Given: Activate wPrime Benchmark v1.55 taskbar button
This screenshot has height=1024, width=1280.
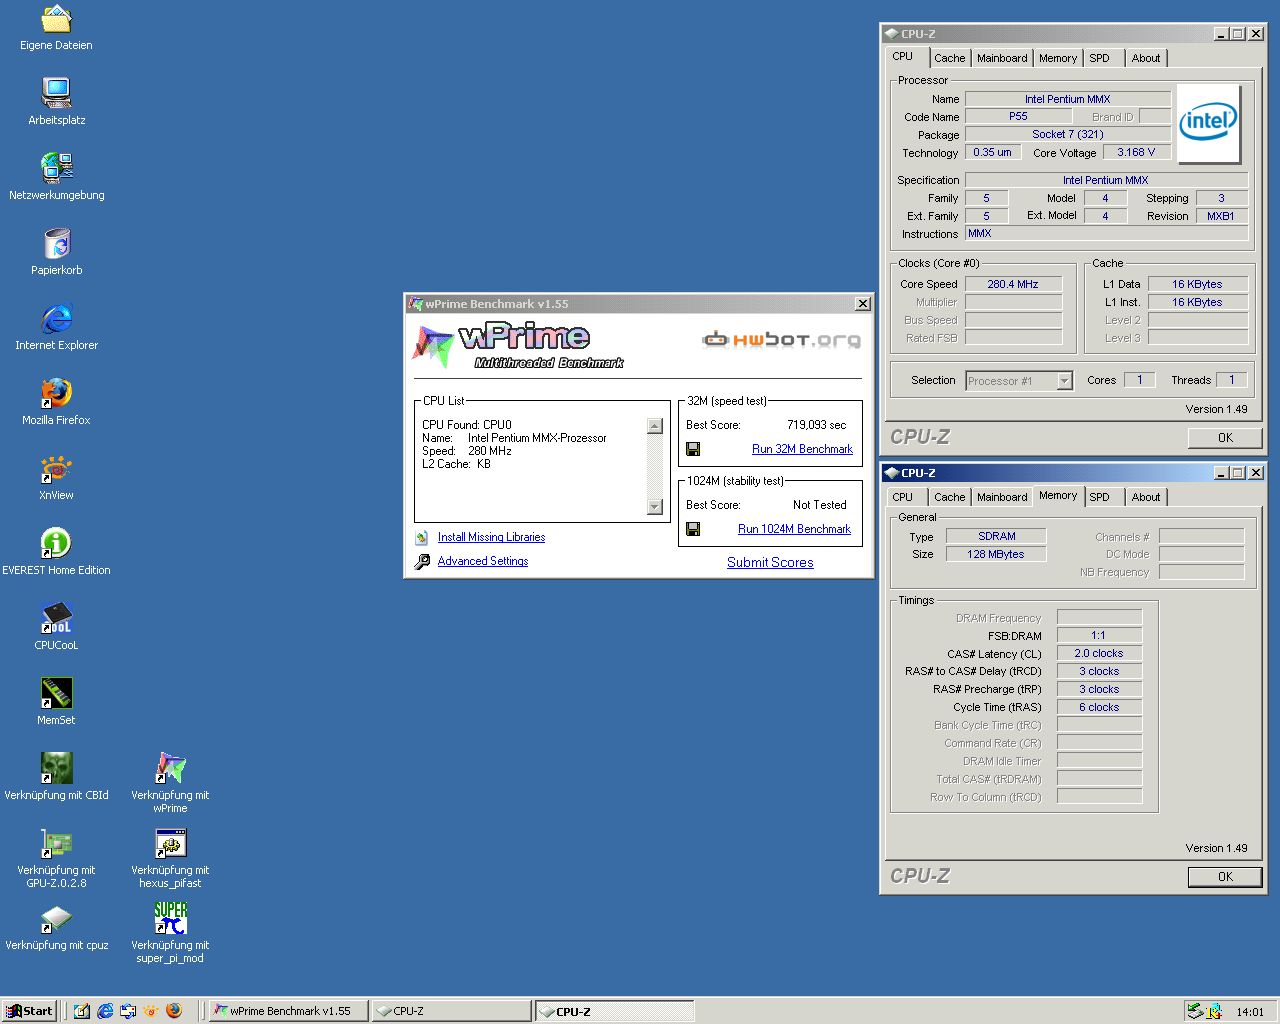Looking at the screenshot, I should click(288, 1011).
